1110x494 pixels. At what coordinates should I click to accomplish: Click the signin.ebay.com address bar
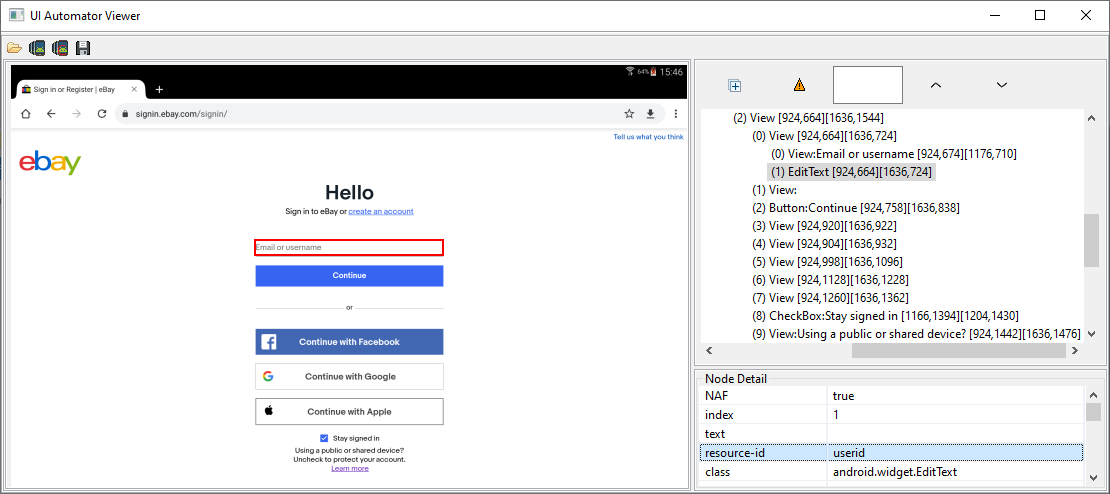389,114
